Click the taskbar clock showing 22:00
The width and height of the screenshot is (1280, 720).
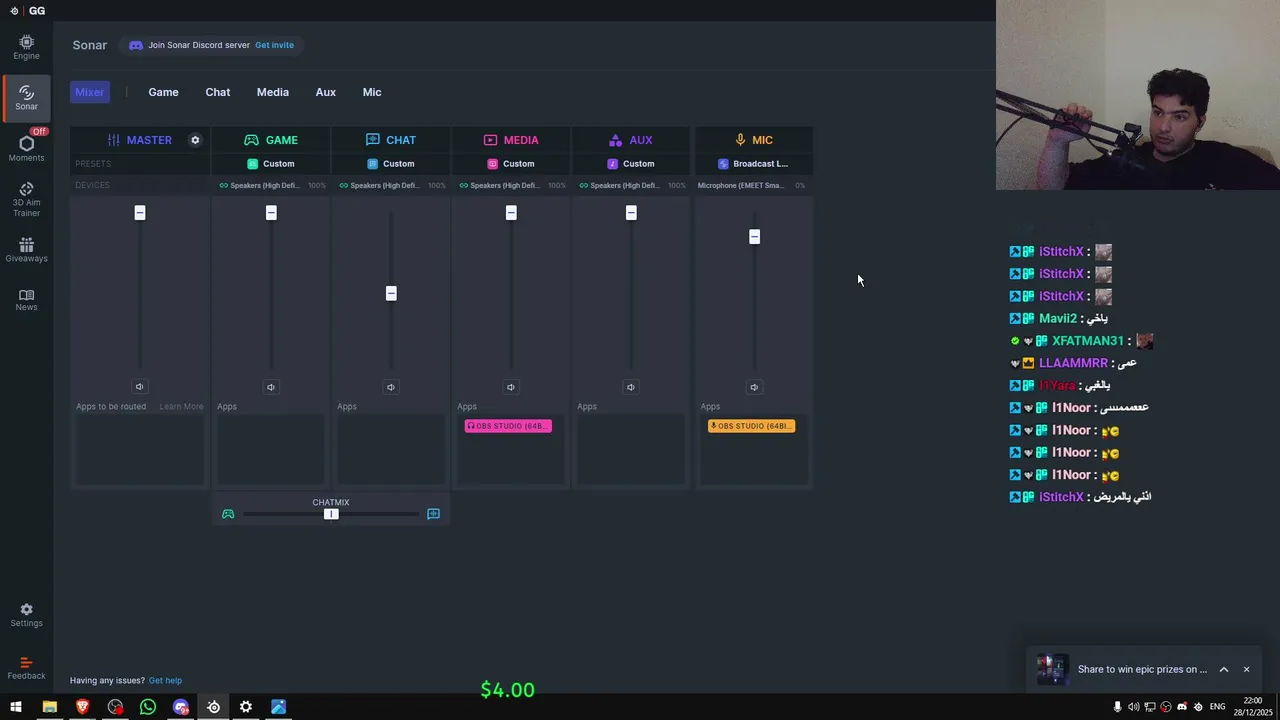pyautogui.click(x=1252, y=707)
